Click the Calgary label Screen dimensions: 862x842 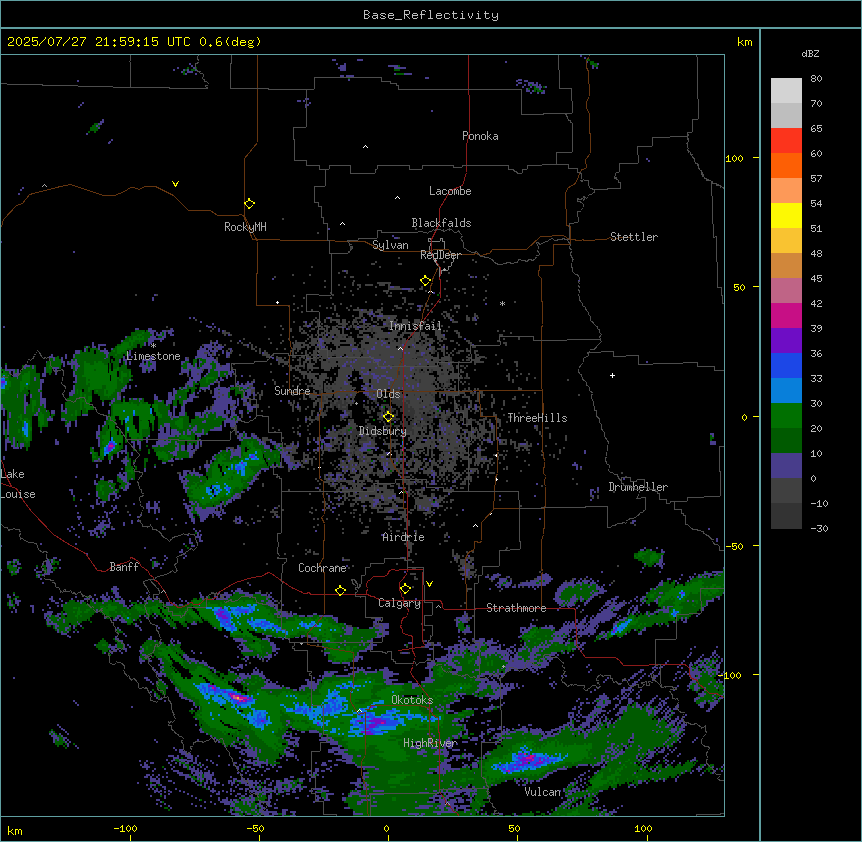tap(399, 603)
